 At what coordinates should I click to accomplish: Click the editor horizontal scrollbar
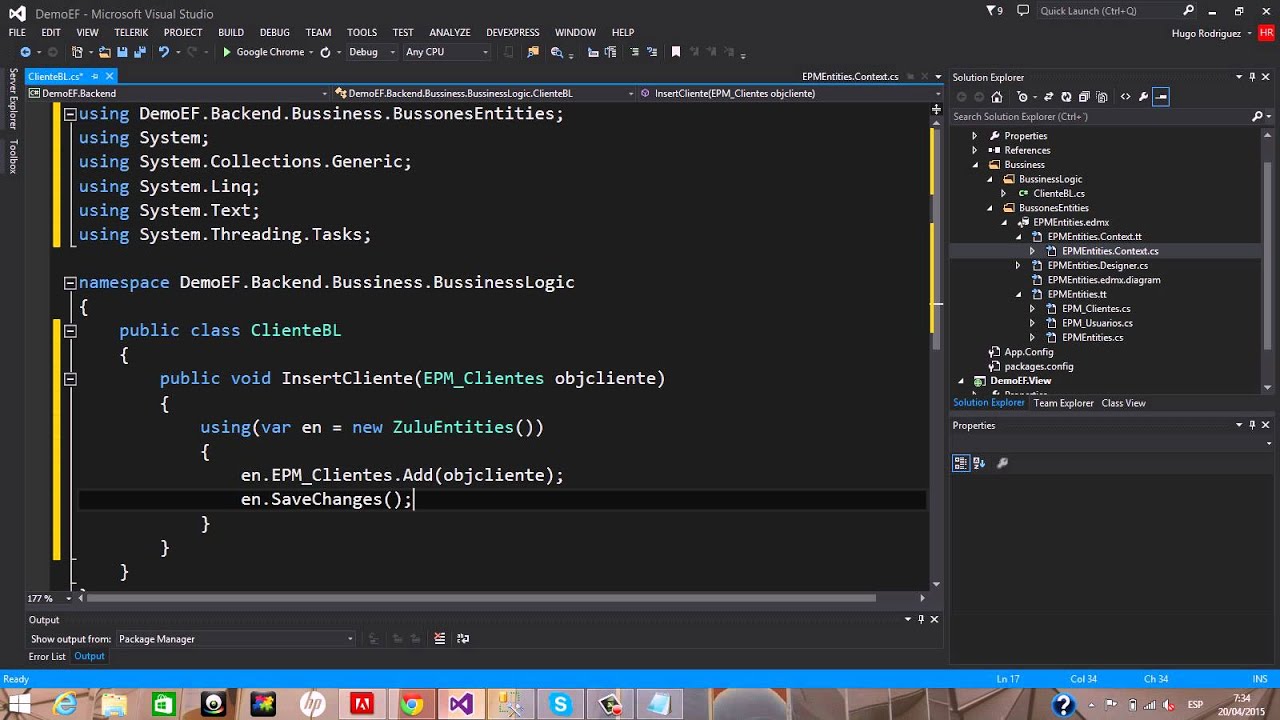(482, 598)
